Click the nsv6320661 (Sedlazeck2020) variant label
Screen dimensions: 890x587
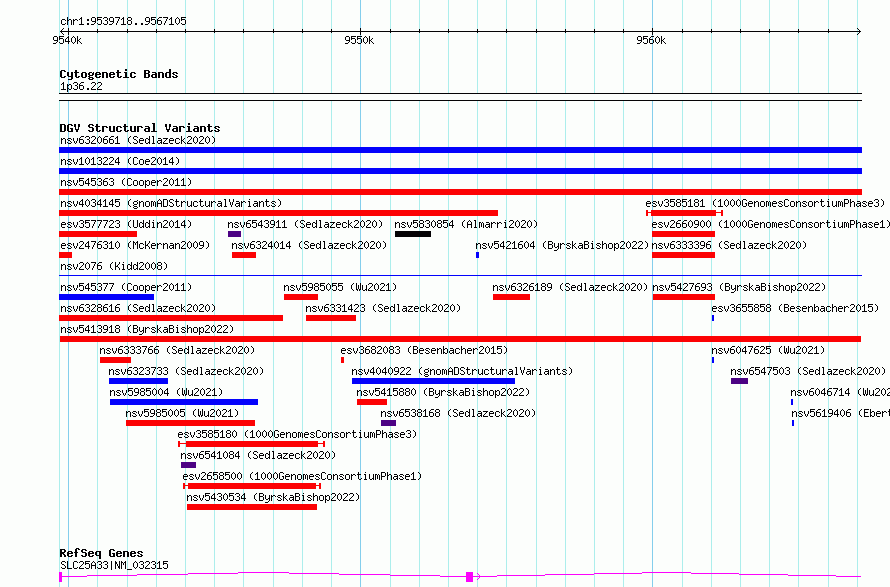[138, 140]
